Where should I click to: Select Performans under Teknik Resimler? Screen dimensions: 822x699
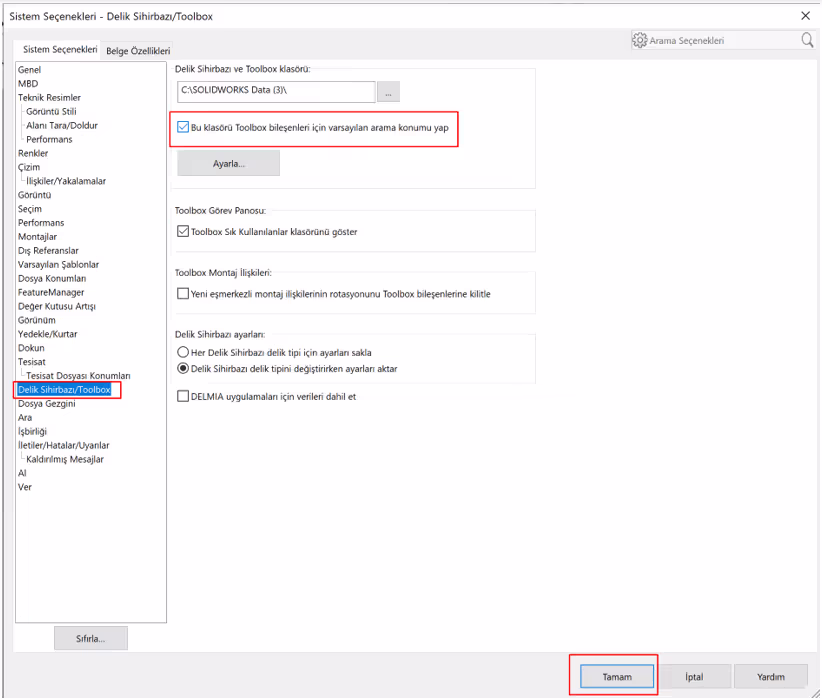[x=49, y=139]
